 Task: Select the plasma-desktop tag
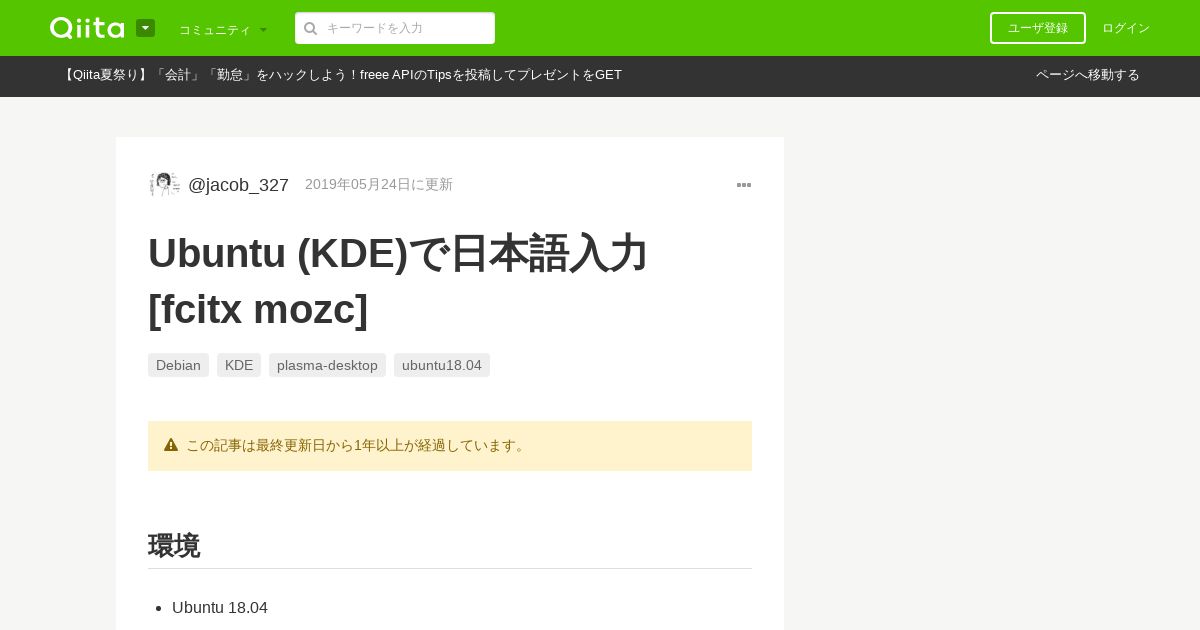(327, 365)
